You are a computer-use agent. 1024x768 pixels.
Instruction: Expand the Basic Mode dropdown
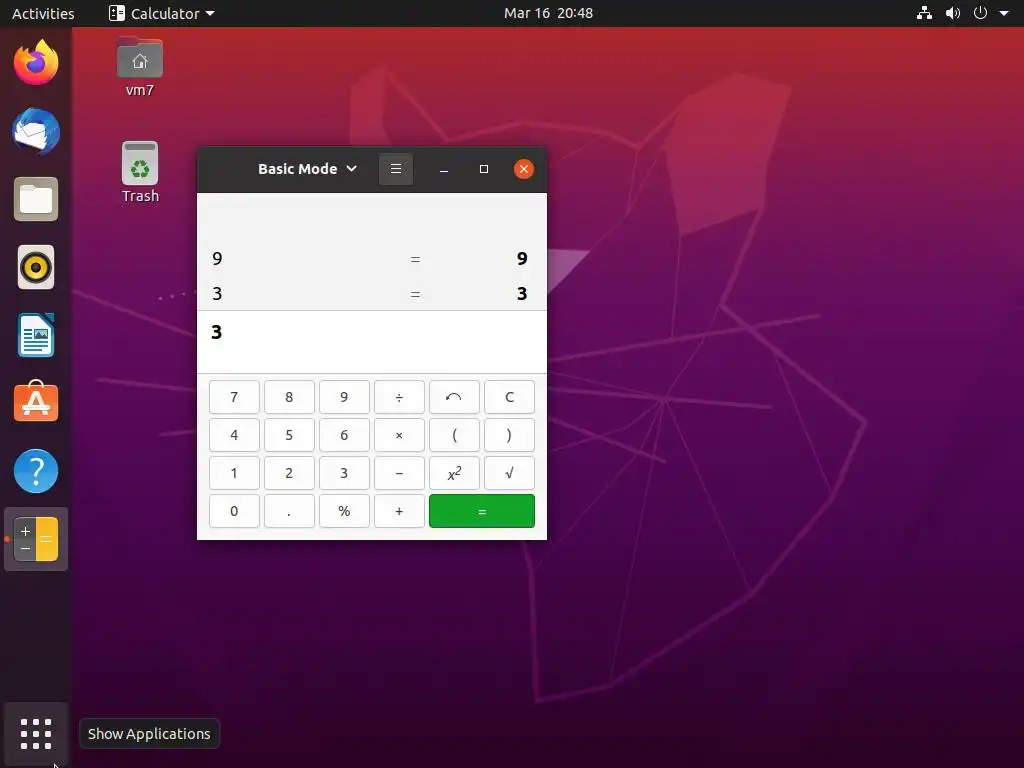pyautogui.click(x=308, y=169)
